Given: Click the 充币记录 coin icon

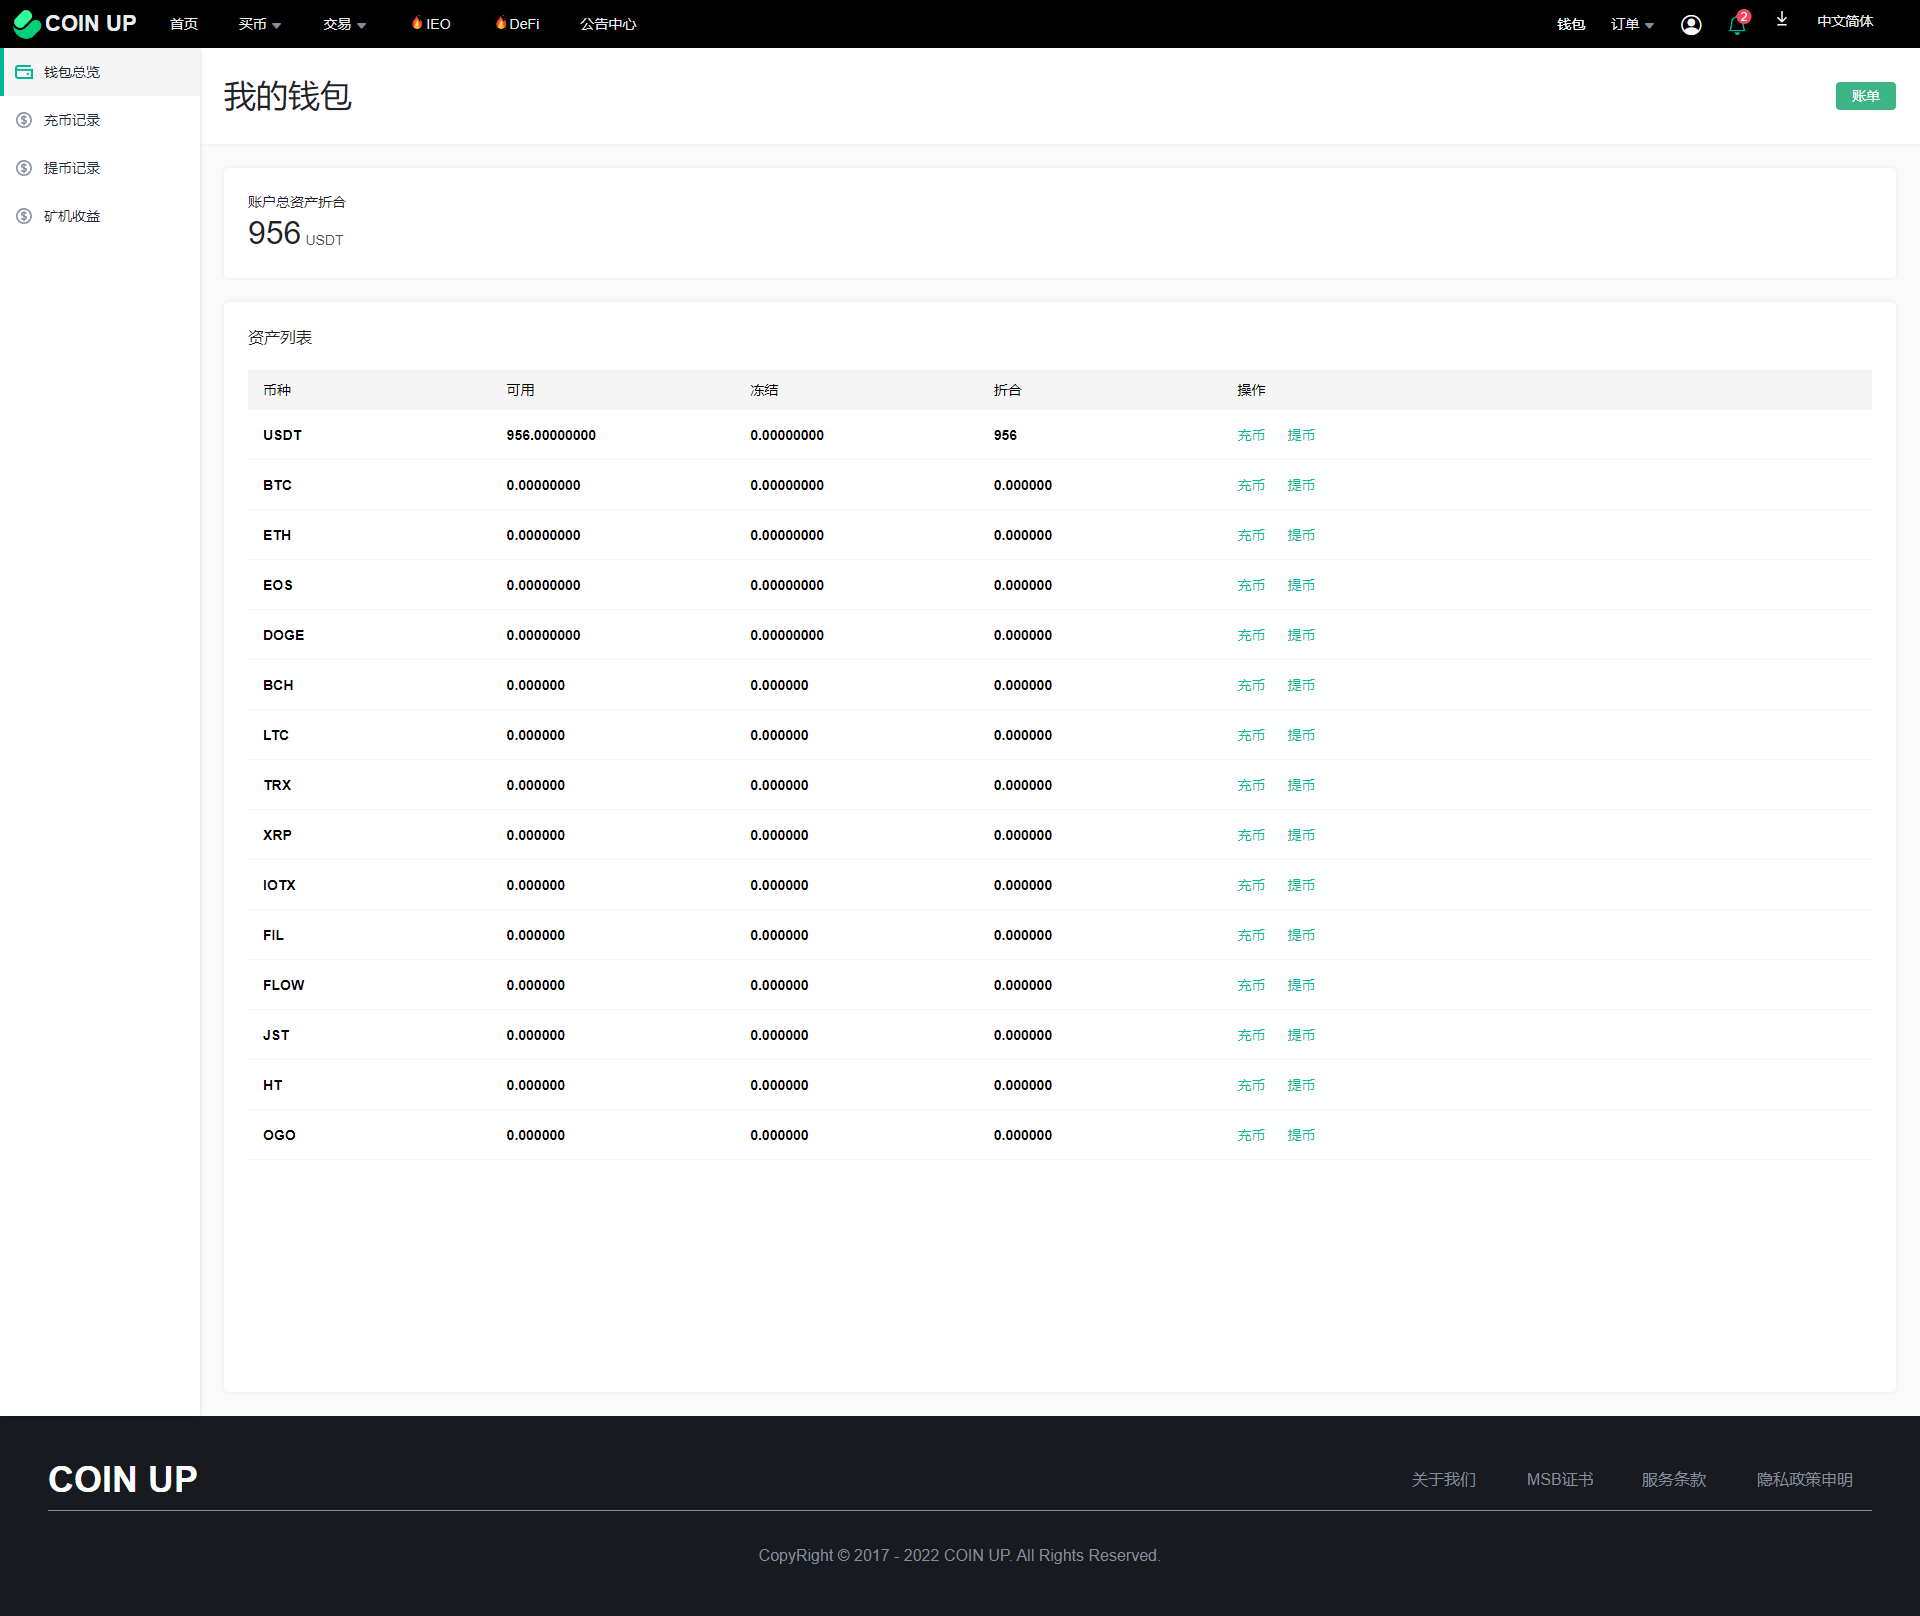Looking at the screenshot, I should point(24,120).
